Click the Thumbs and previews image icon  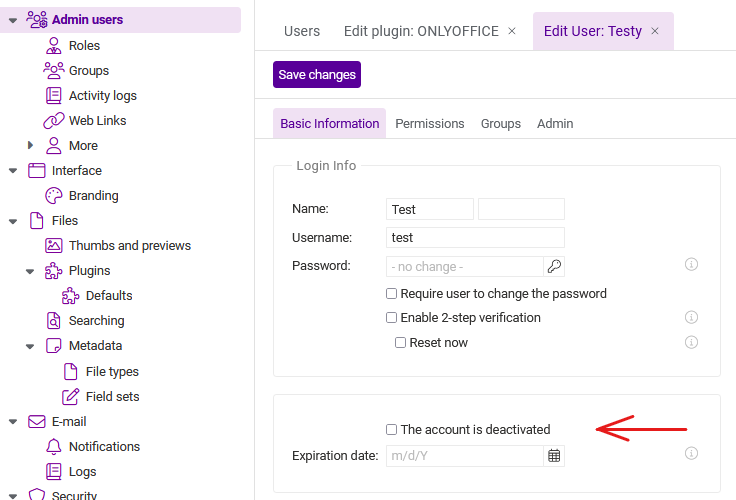point(54,246)
